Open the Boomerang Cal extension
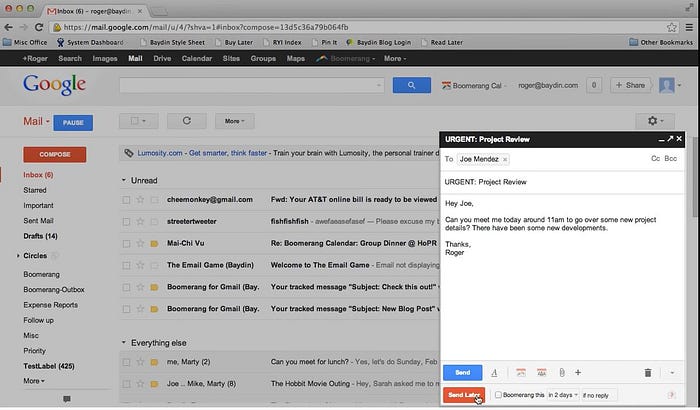700x410 pixels. pyautogui.click(x=472, y=85)
